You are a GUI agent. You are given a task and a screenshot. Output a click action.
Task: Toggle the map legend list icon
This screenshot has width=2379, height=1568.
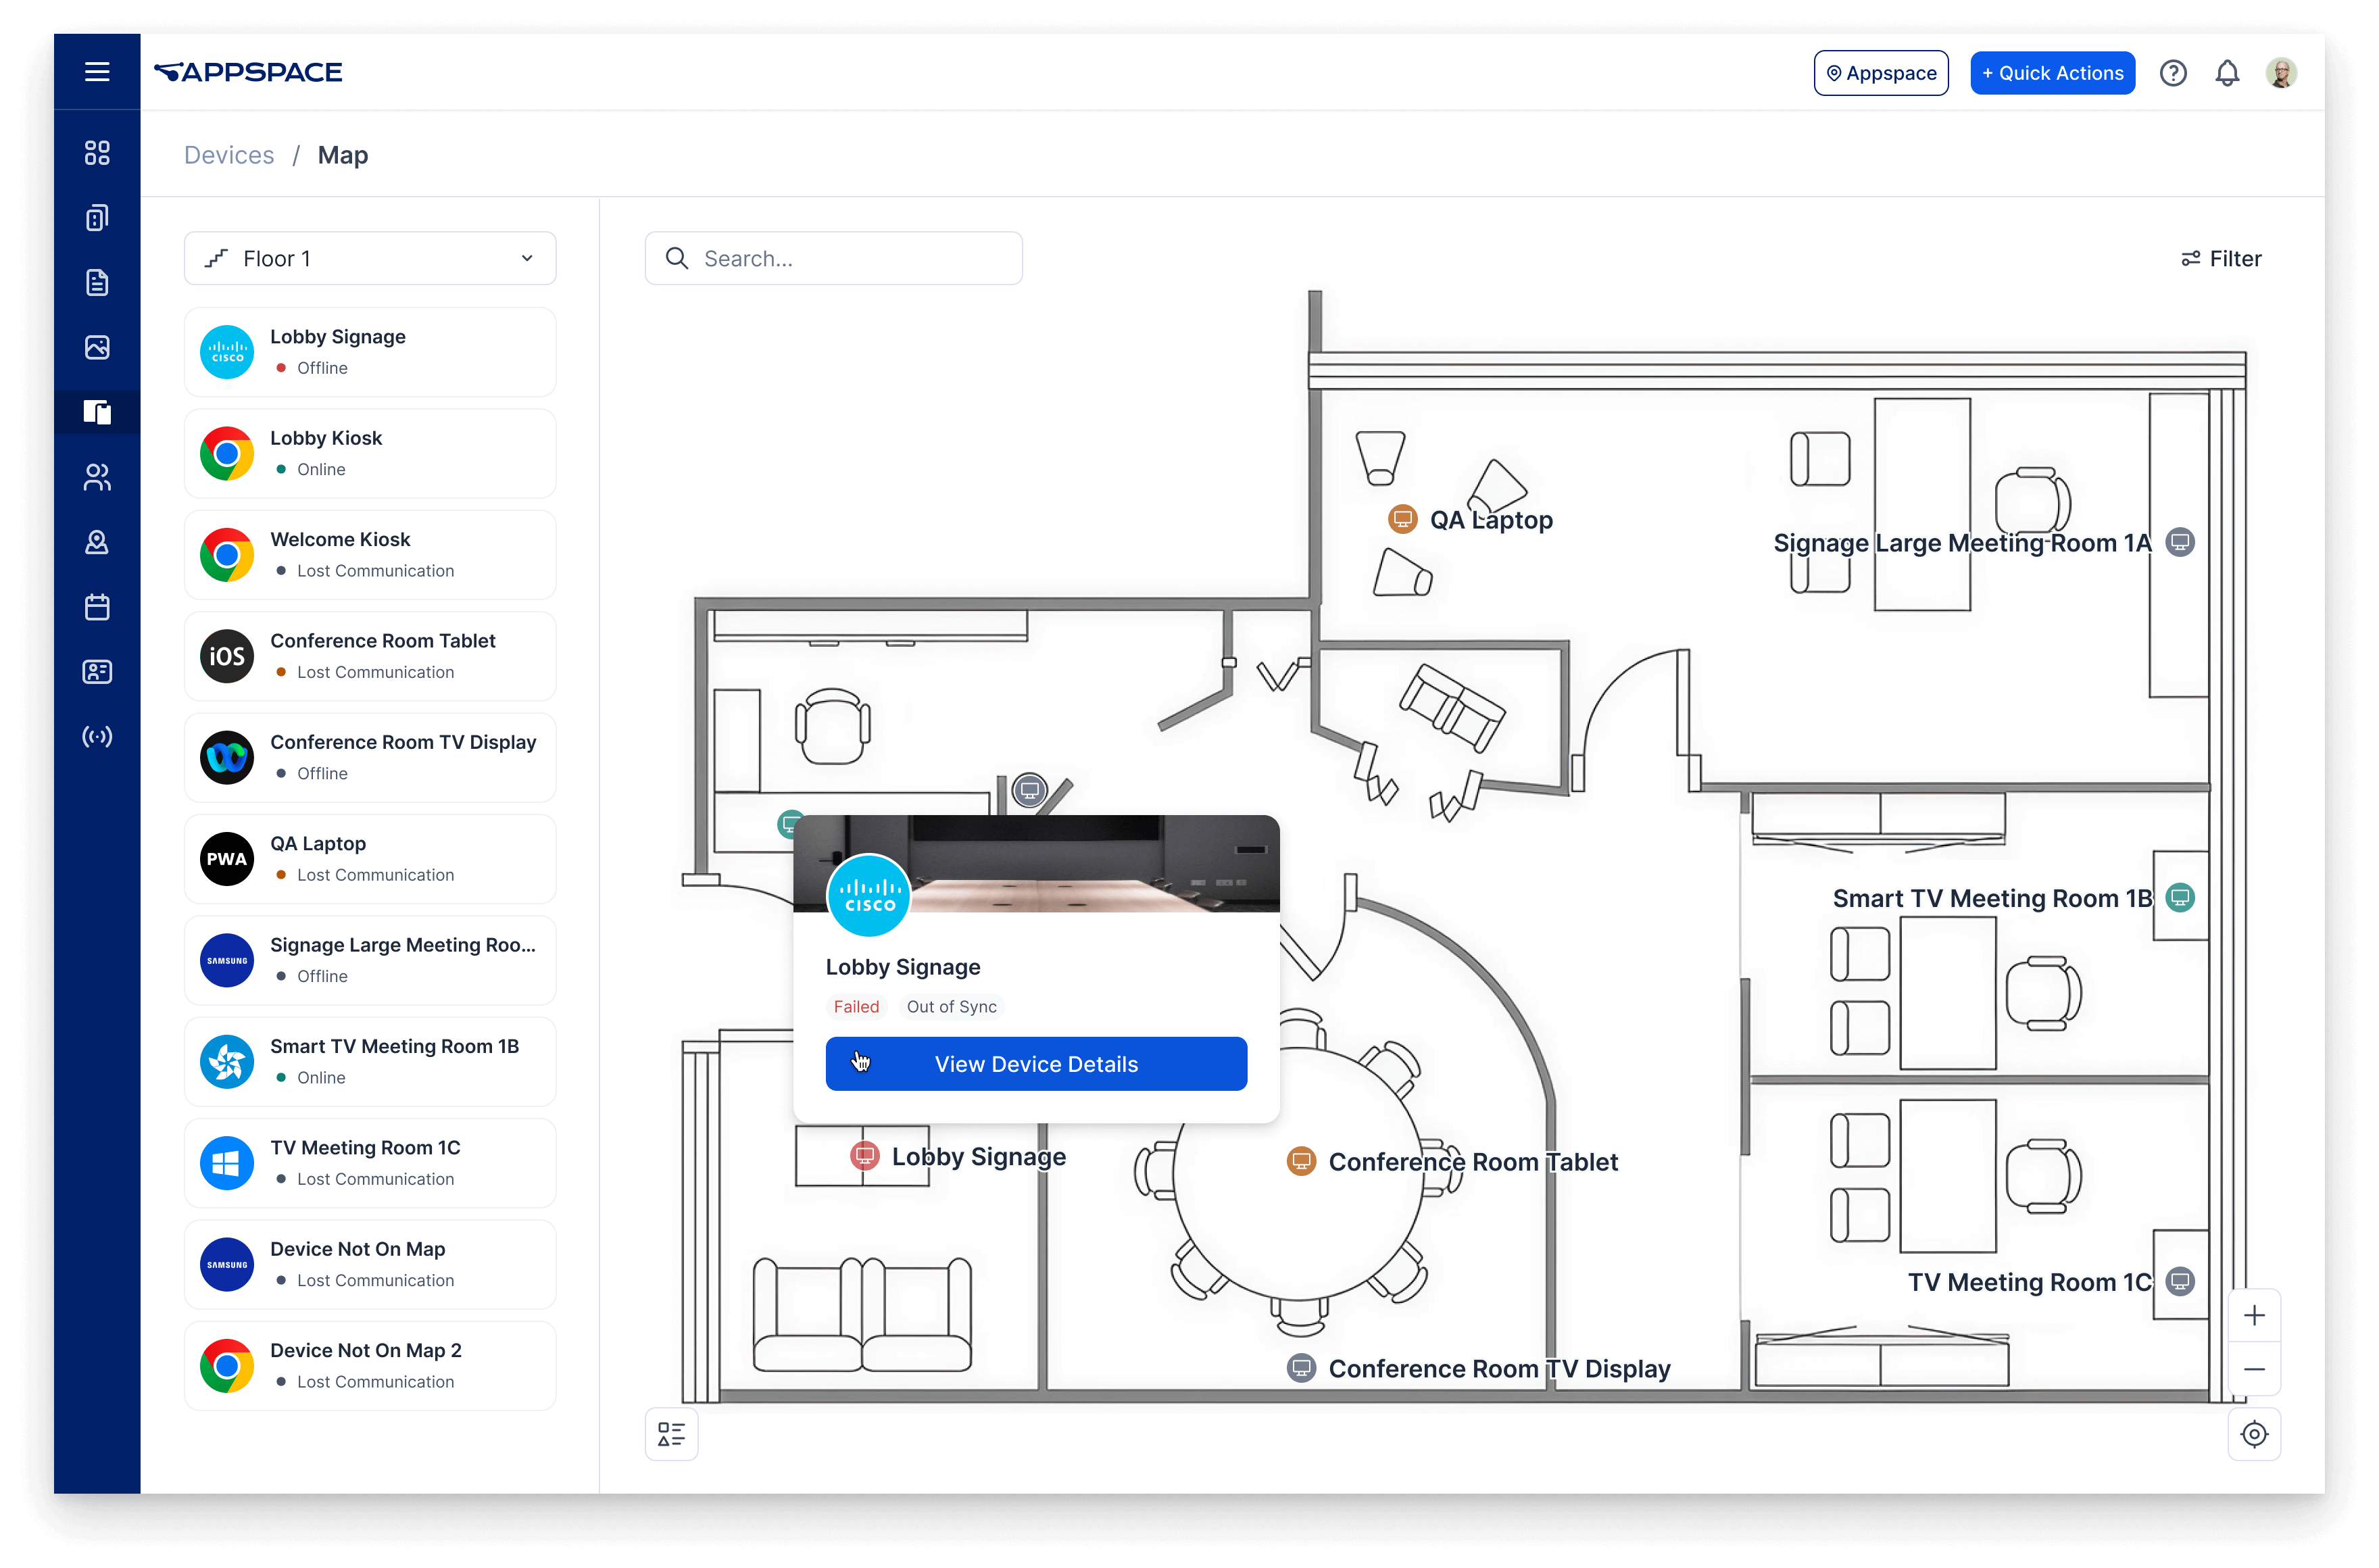pyautogui.click(x=671, y=1434)
